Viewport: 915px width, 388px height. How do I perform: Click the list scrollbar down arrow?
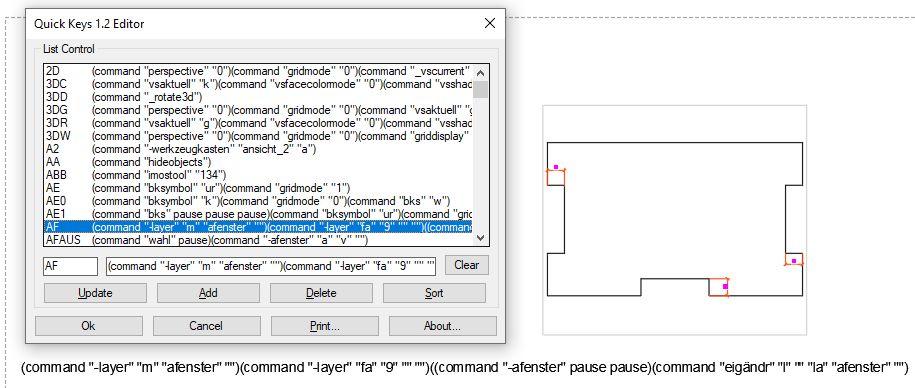click(480, 237)
